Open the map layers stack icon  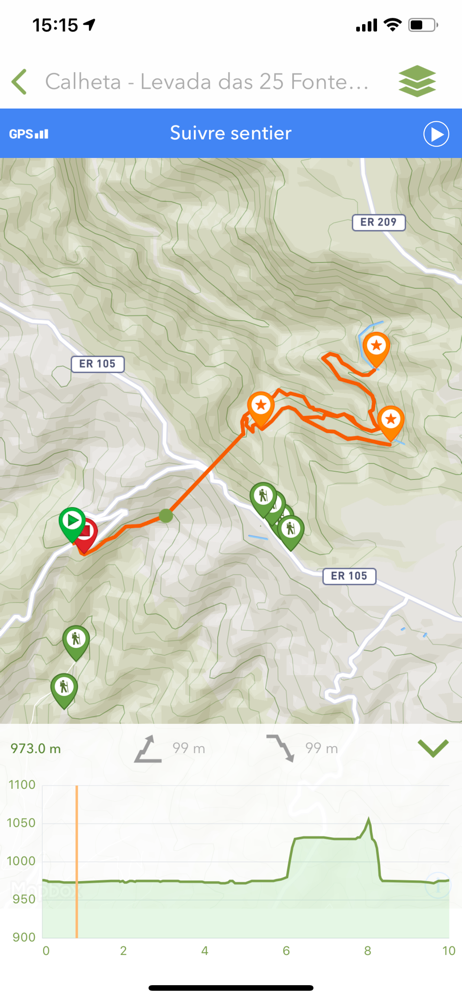pyautogui.click(x=417, y=82)
